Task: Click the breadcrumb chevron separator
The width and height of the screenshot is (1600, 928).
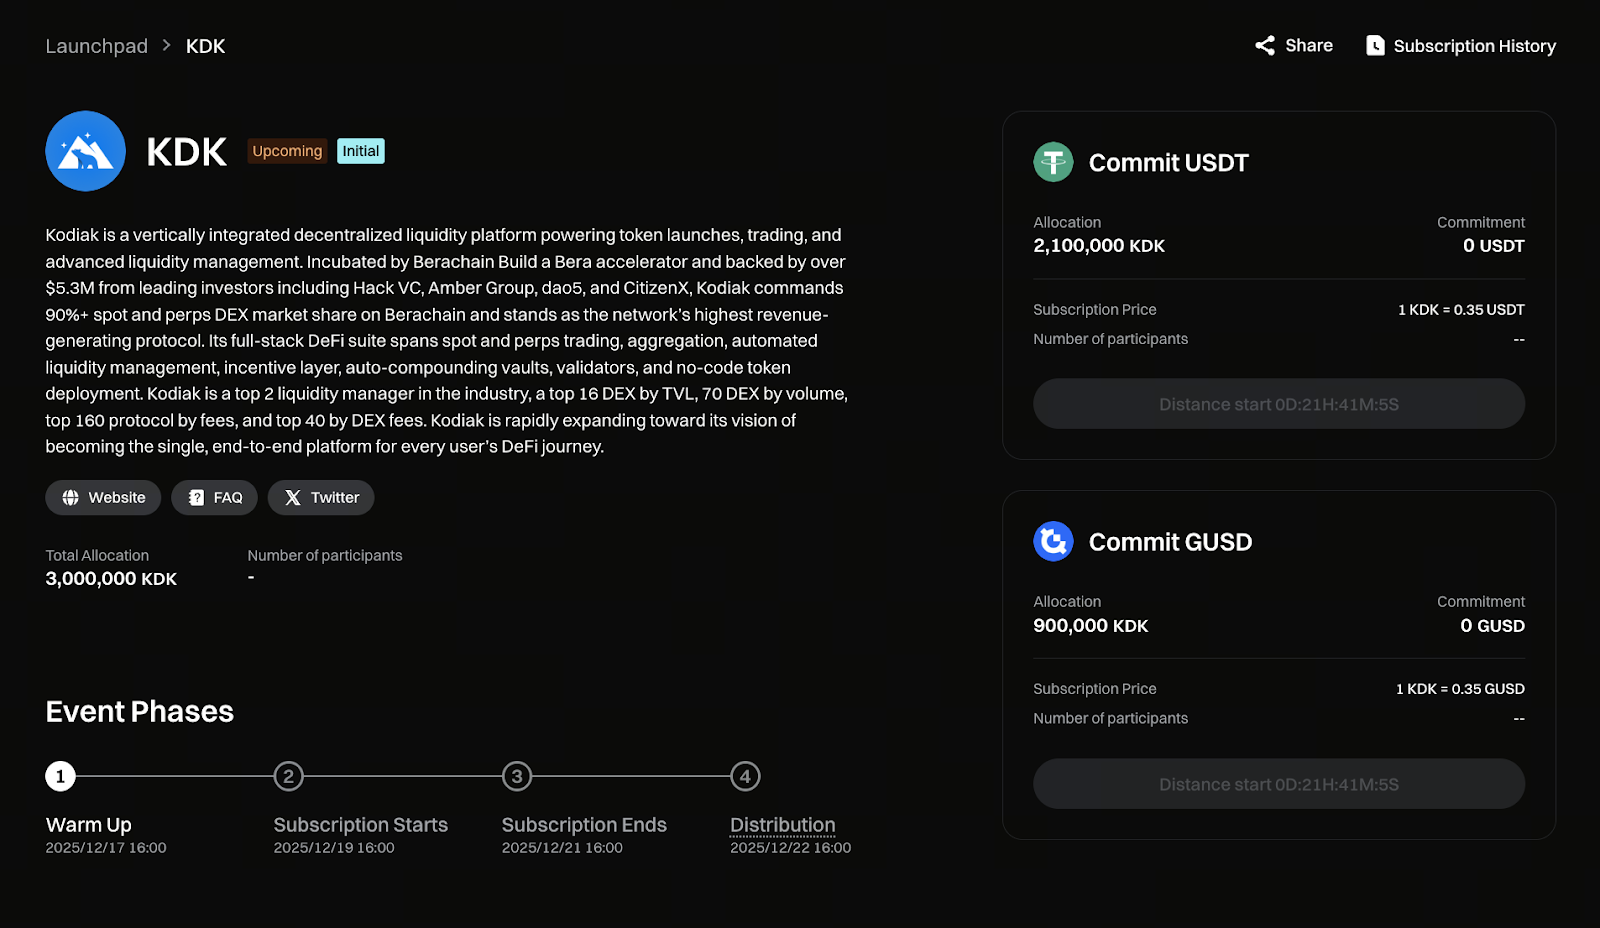Action: (x=167, y=46)
